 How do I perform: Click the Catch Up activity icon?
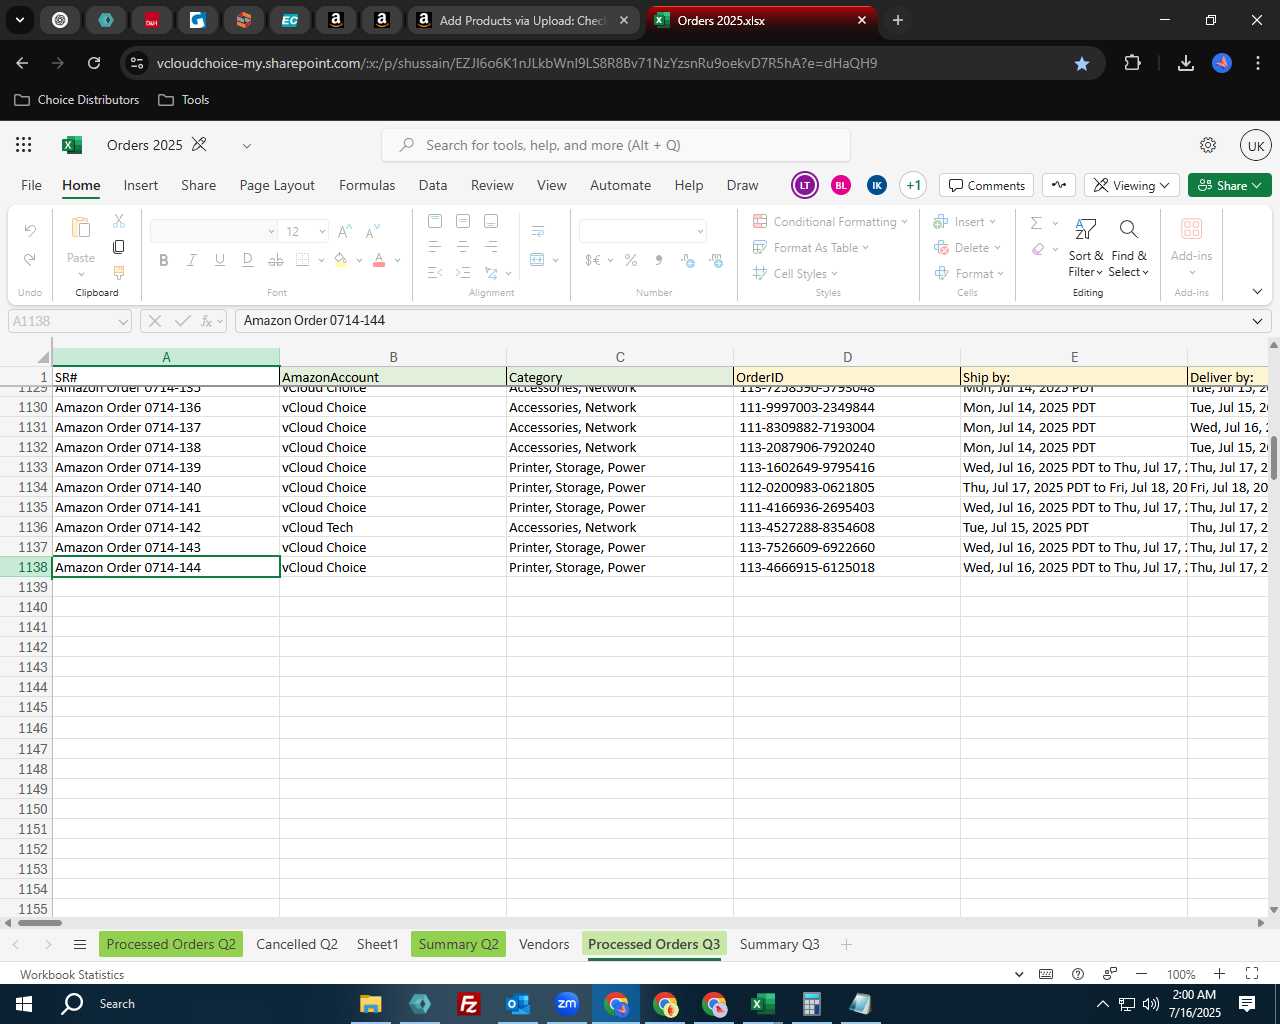click(1059, 185)
